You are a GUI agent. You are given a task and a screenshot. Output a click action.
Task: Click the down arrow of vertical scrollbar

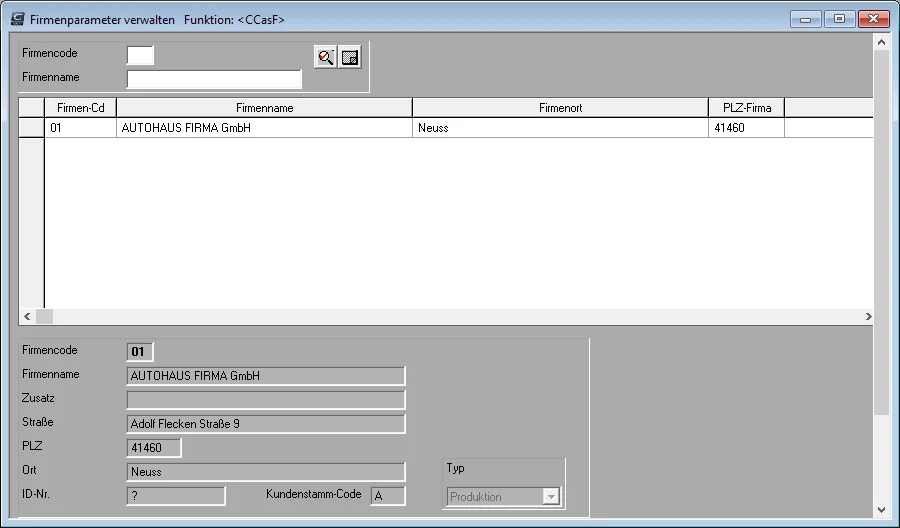(x=882, y=510)
